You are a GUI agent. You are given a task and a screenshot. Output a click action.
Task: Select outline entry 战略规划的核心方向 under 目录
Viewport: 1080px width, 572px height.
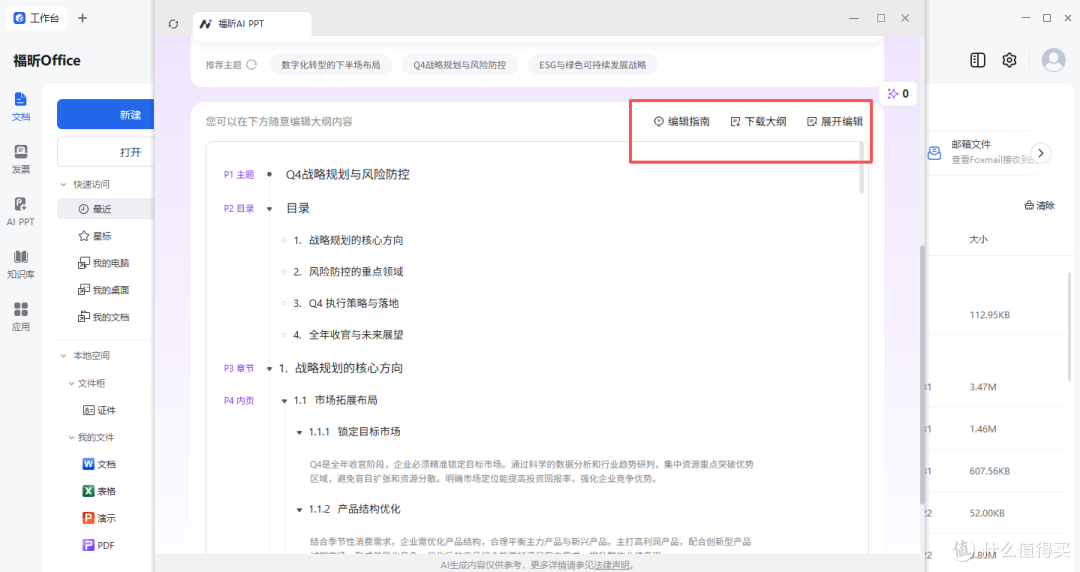click(x=356, y=241)
